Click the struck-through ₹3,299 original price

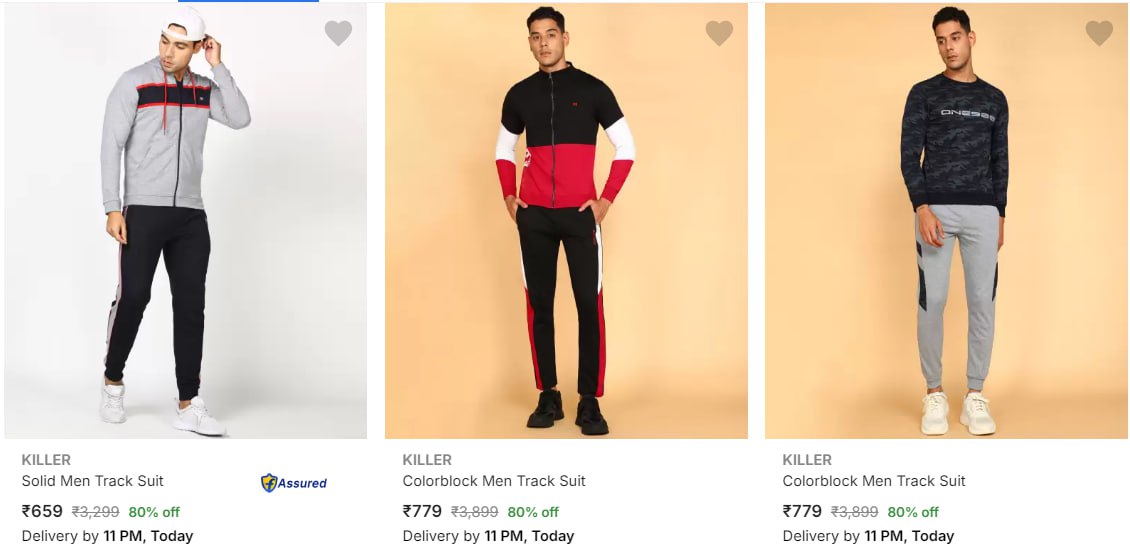coord(95,512)
